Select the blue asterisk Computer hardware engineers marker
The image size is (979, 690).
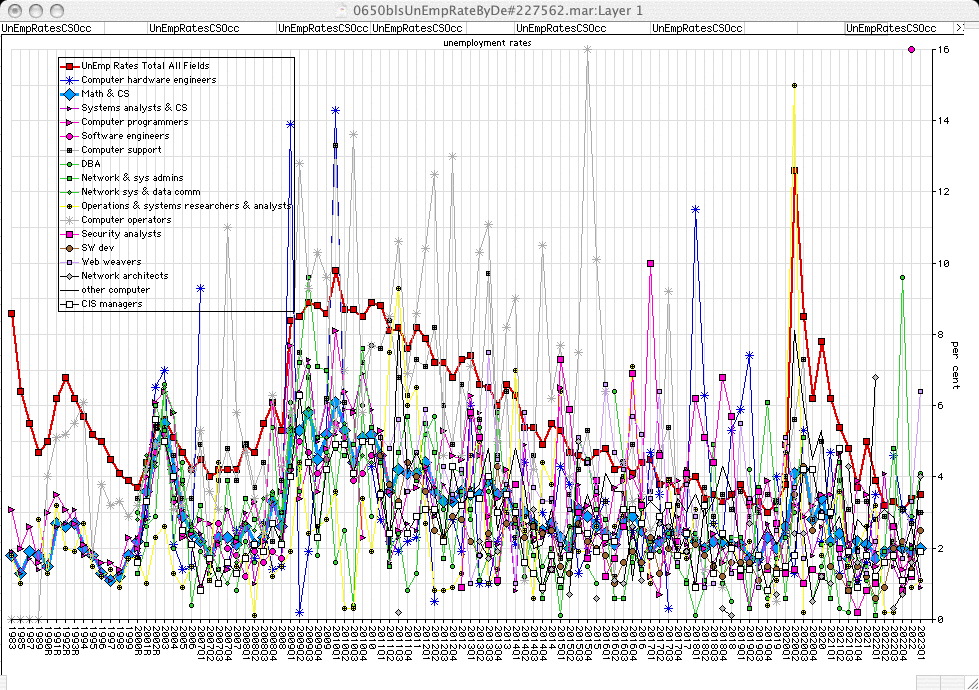coord(69,80)
